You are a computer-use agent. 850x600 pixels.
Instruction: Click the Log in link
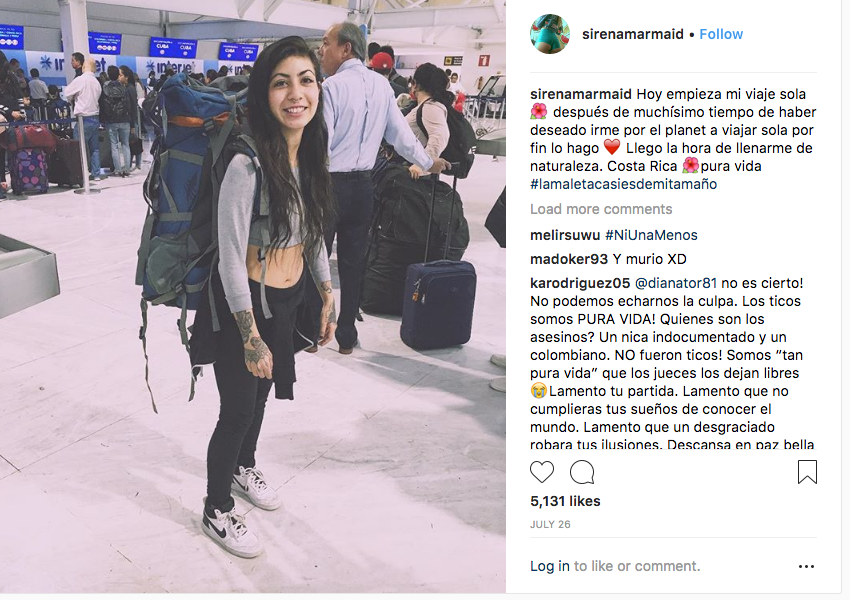[x=550, y=566]
